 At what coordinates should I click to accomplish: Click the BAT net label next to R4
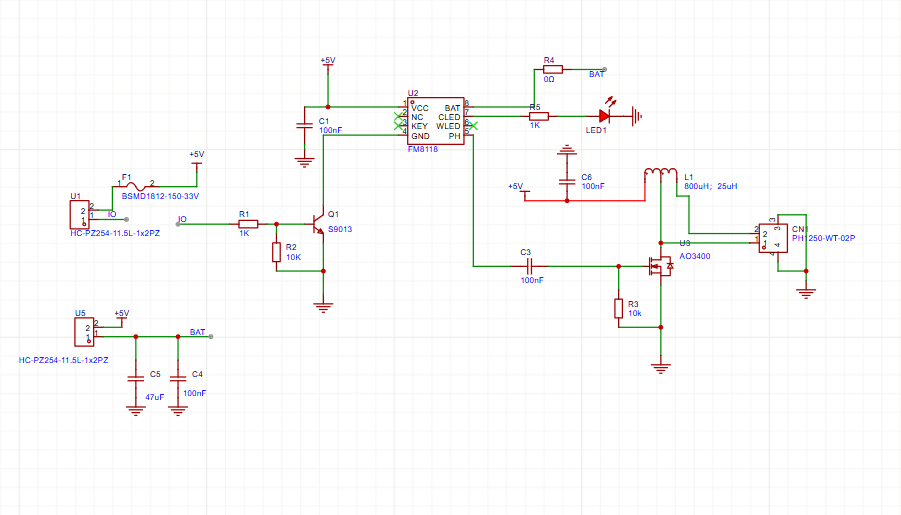pyautogui.click(x=596, y=75)
